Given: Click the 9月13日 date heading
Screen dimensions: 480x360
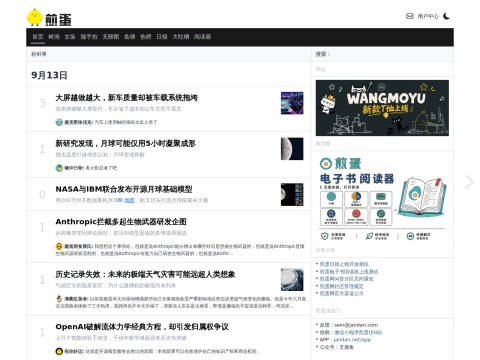Looking at the screenshot, I should [49, 75].
